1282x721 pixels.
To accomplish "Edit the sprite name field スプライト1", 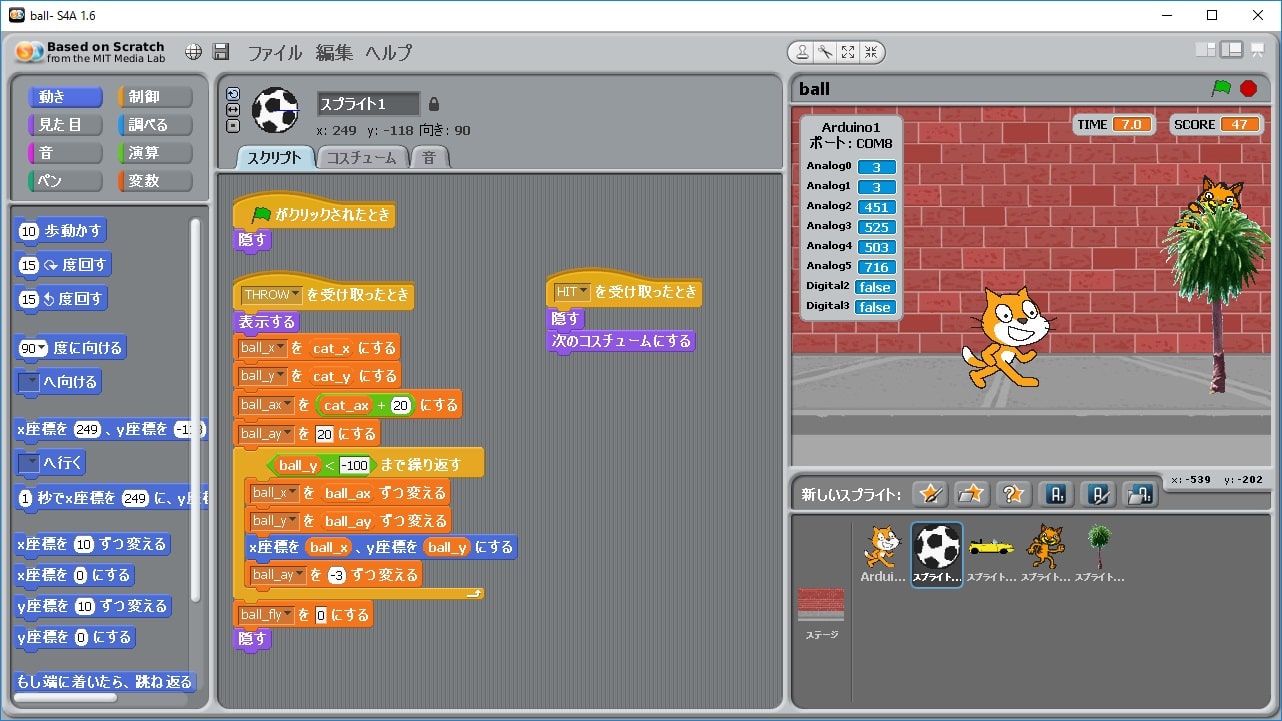I will coord(369,104).
